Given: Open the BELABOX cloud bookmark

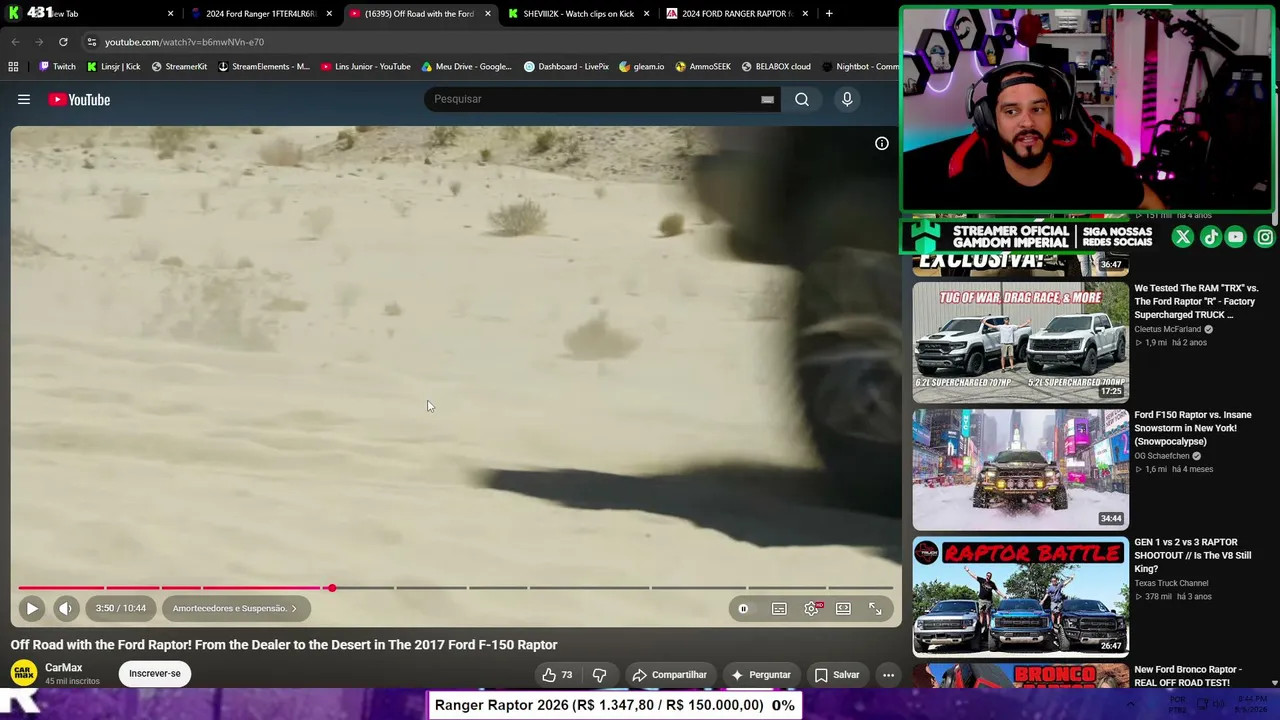Looking at the screenshot, I should click(776, 67).
